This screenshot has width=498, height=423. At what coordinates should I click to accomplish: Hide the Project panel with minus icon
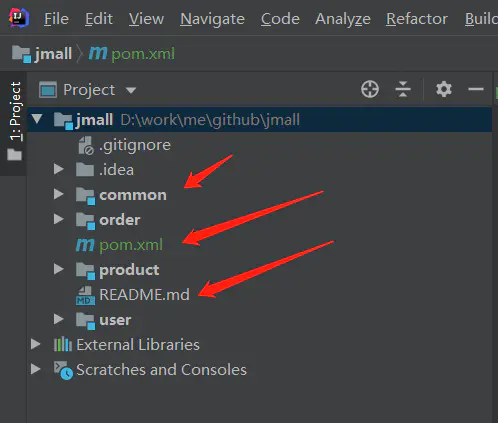476,89
